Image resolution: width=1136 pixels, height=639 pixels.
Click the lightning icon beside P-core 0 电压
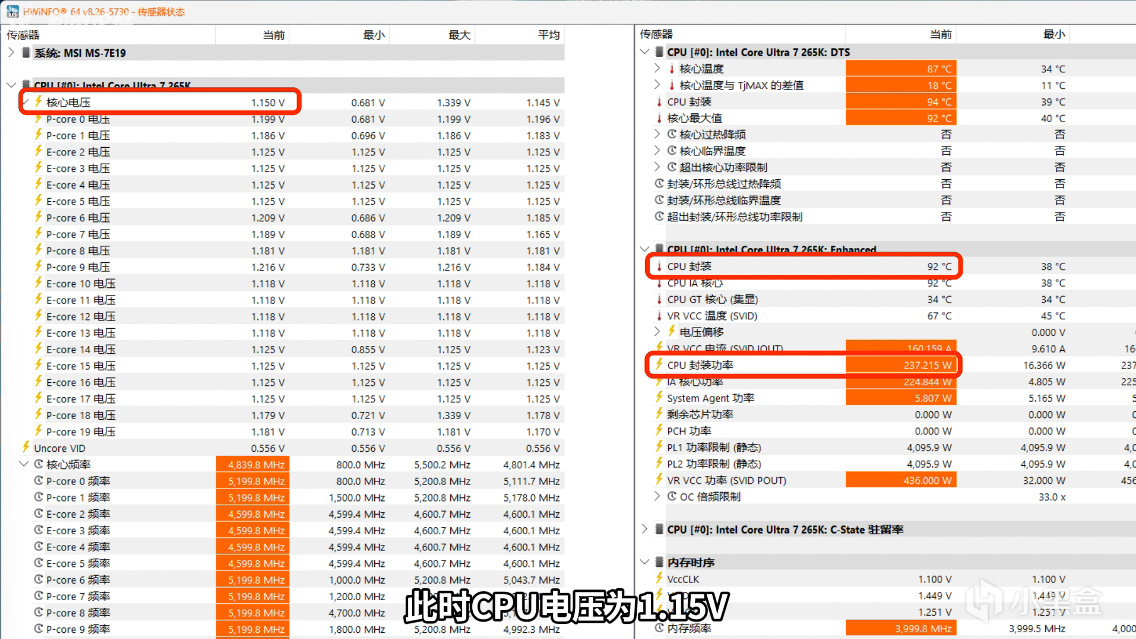(x=38, y=119)
